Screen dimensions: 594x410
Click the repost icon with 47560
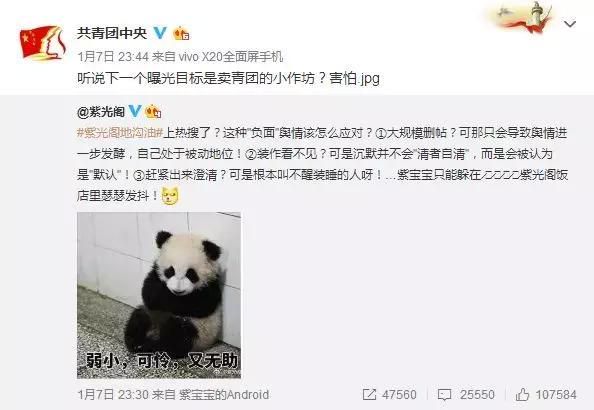[369, 395]
